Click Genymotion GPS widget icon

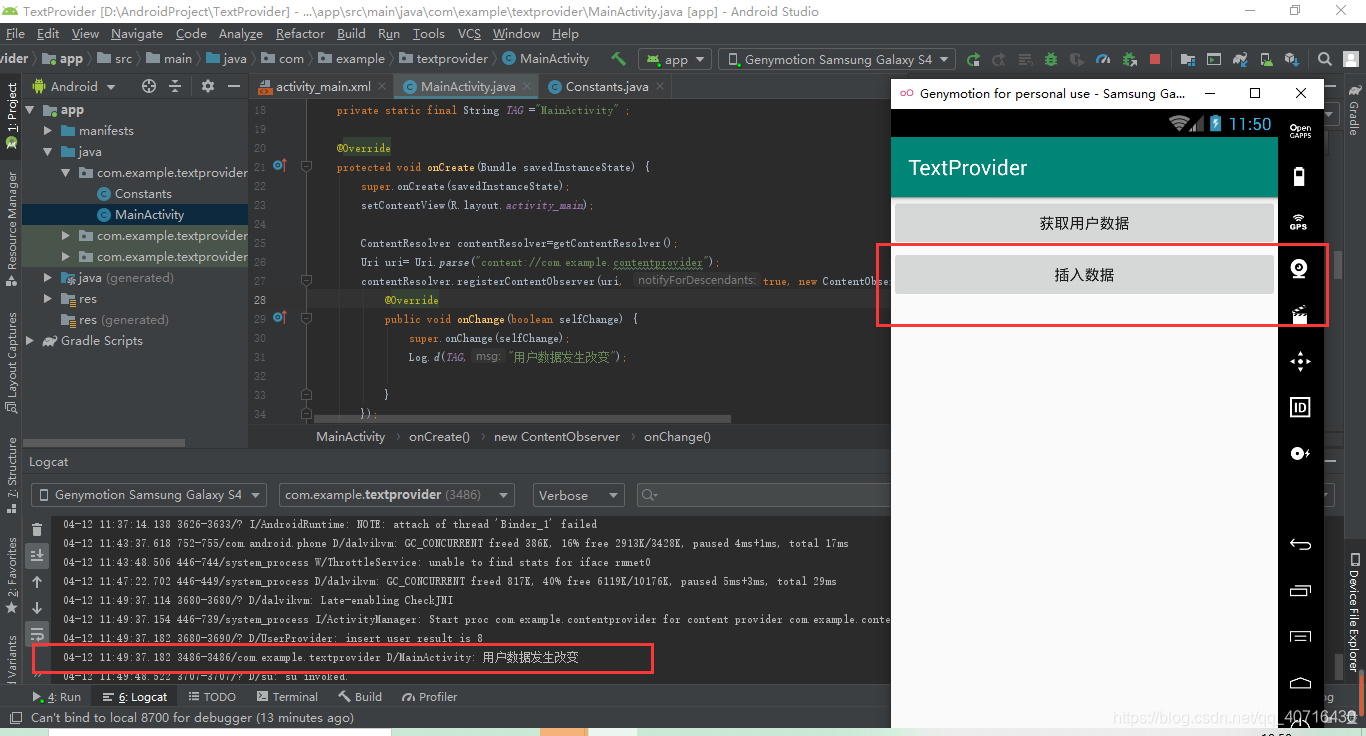1299,222
